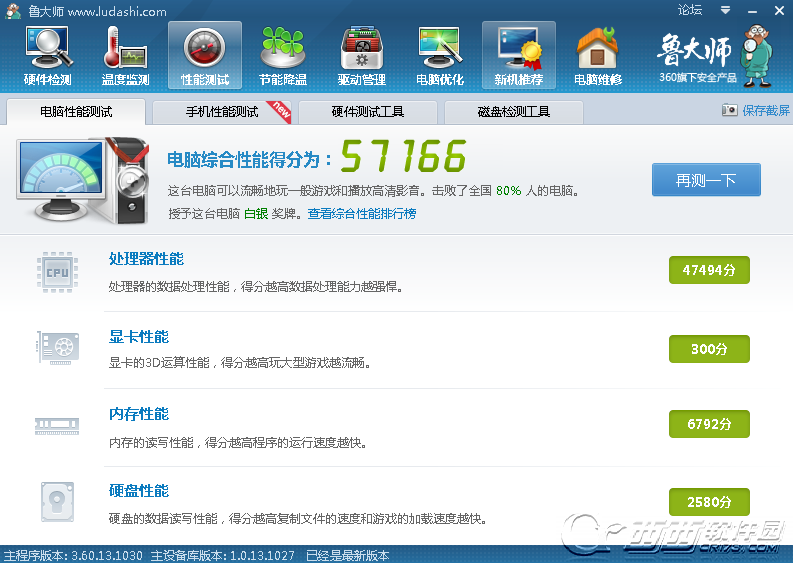Click the 论坛 forum link
This screenshot has height=563, width=793.
[x=690, y=10]
